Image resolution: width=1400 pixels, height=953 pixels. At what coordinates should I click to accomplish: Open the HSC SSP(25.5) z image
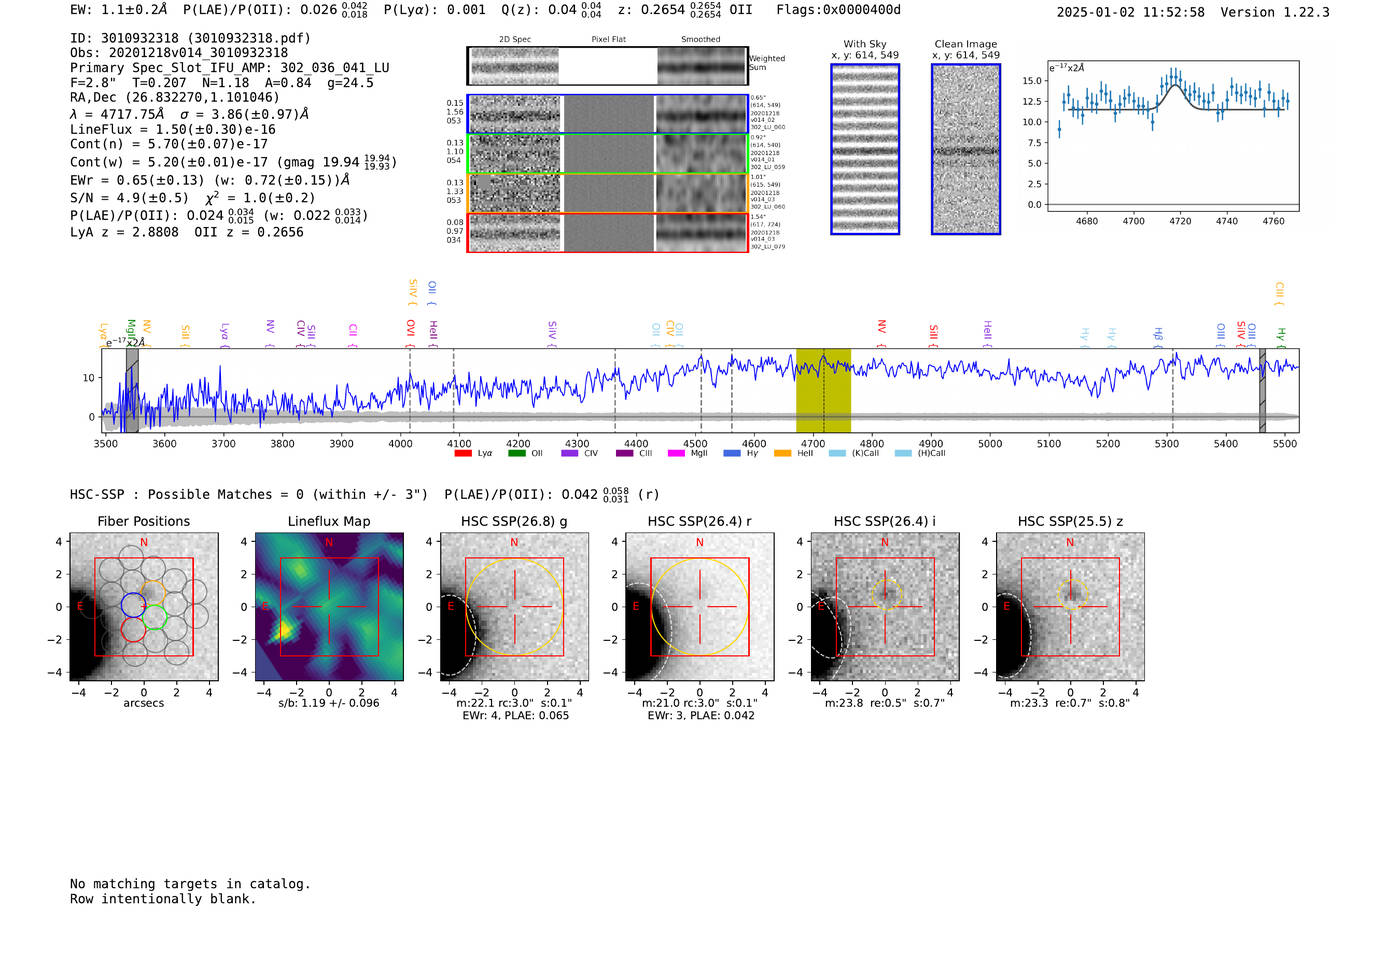(1070, 607)
